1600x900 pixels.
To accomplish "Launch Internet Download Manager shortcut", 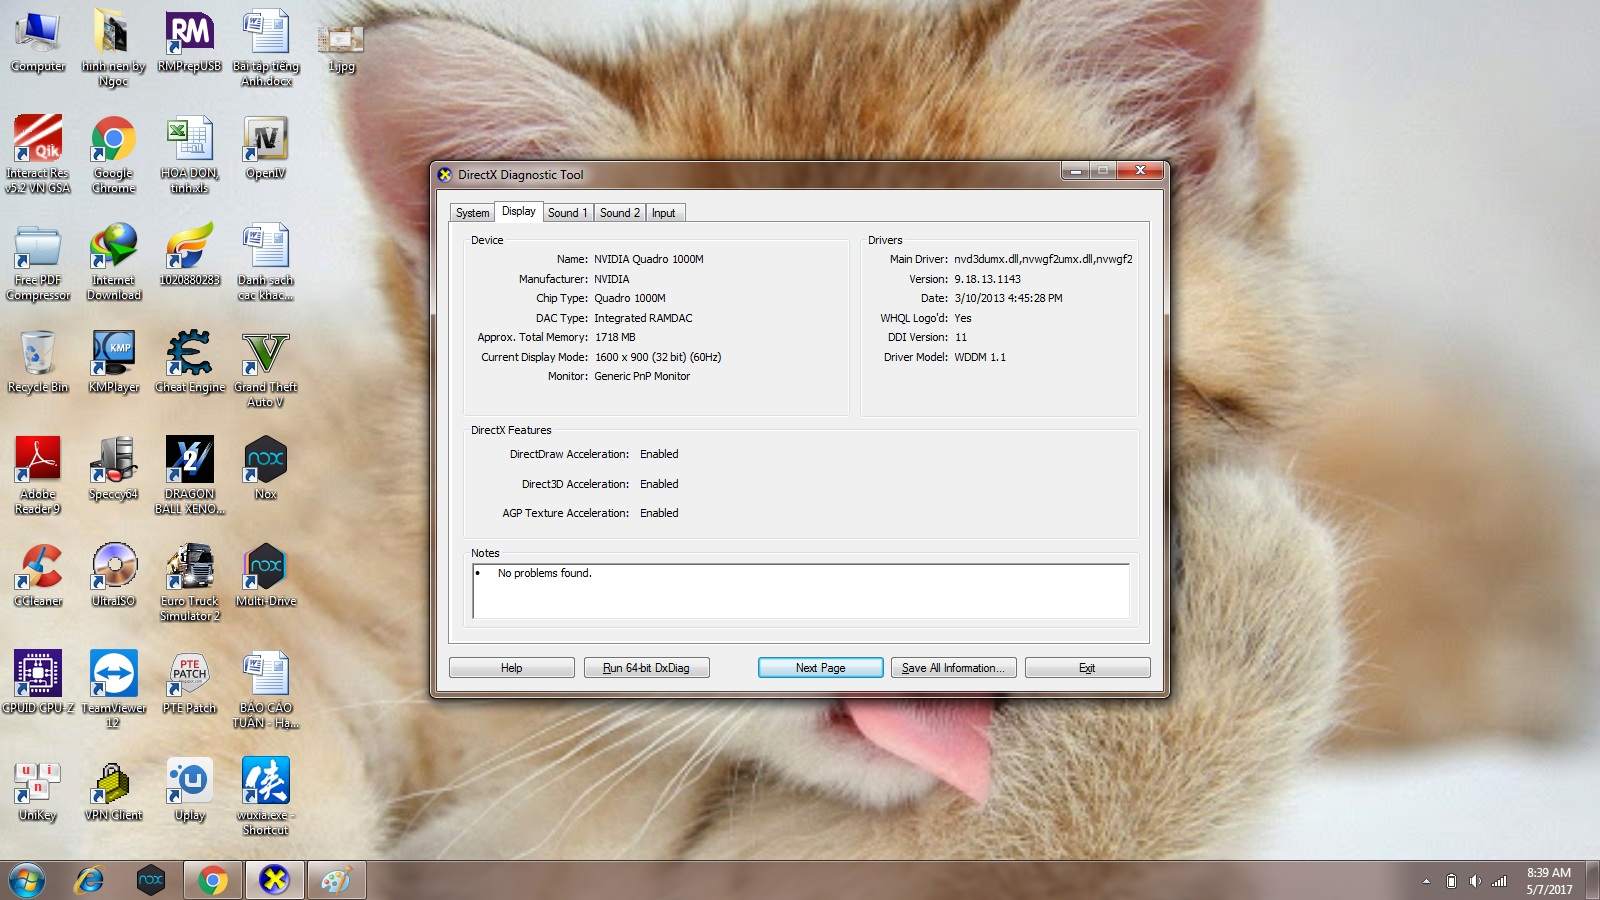I will click(x=113, y=261).
